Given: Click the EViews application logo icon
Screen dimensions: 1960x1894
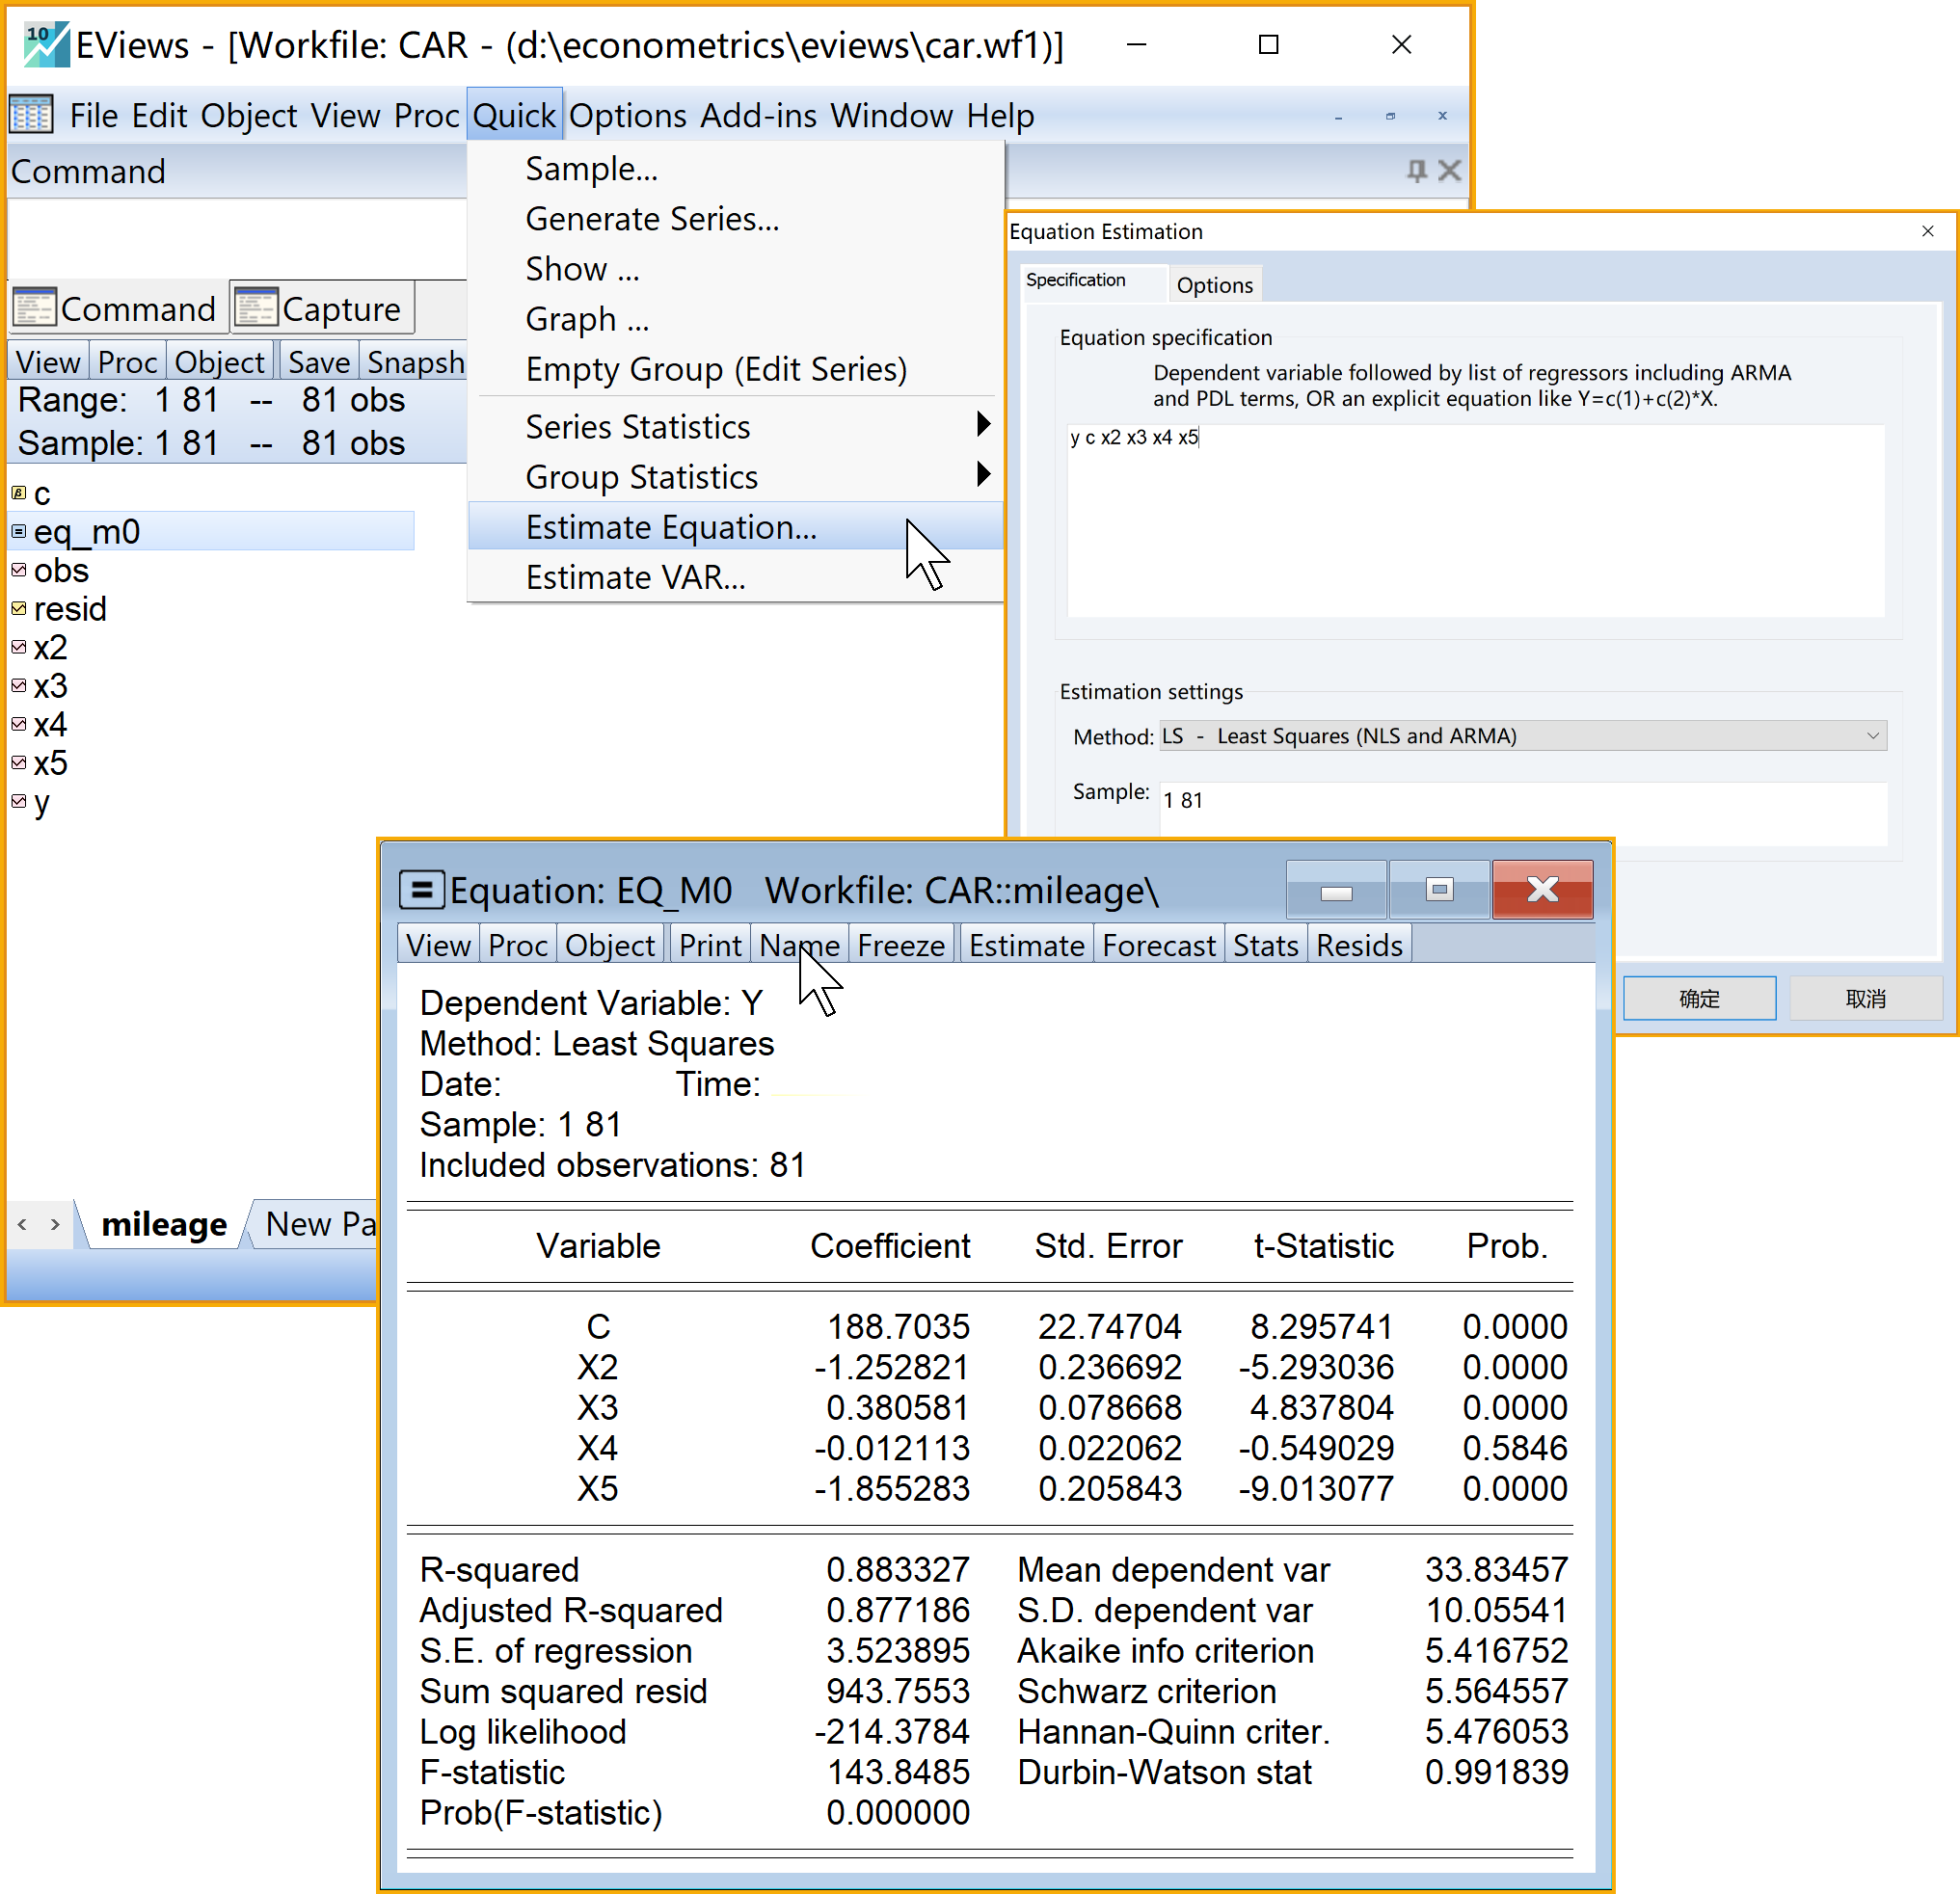Looking at the screenshot, I should click(x=45, y=44).
